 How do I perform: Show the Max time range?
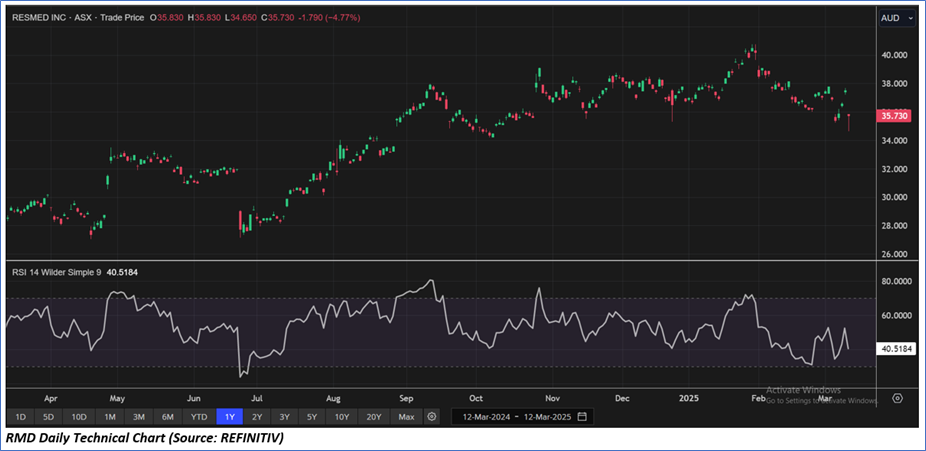[x=405, y=416]
